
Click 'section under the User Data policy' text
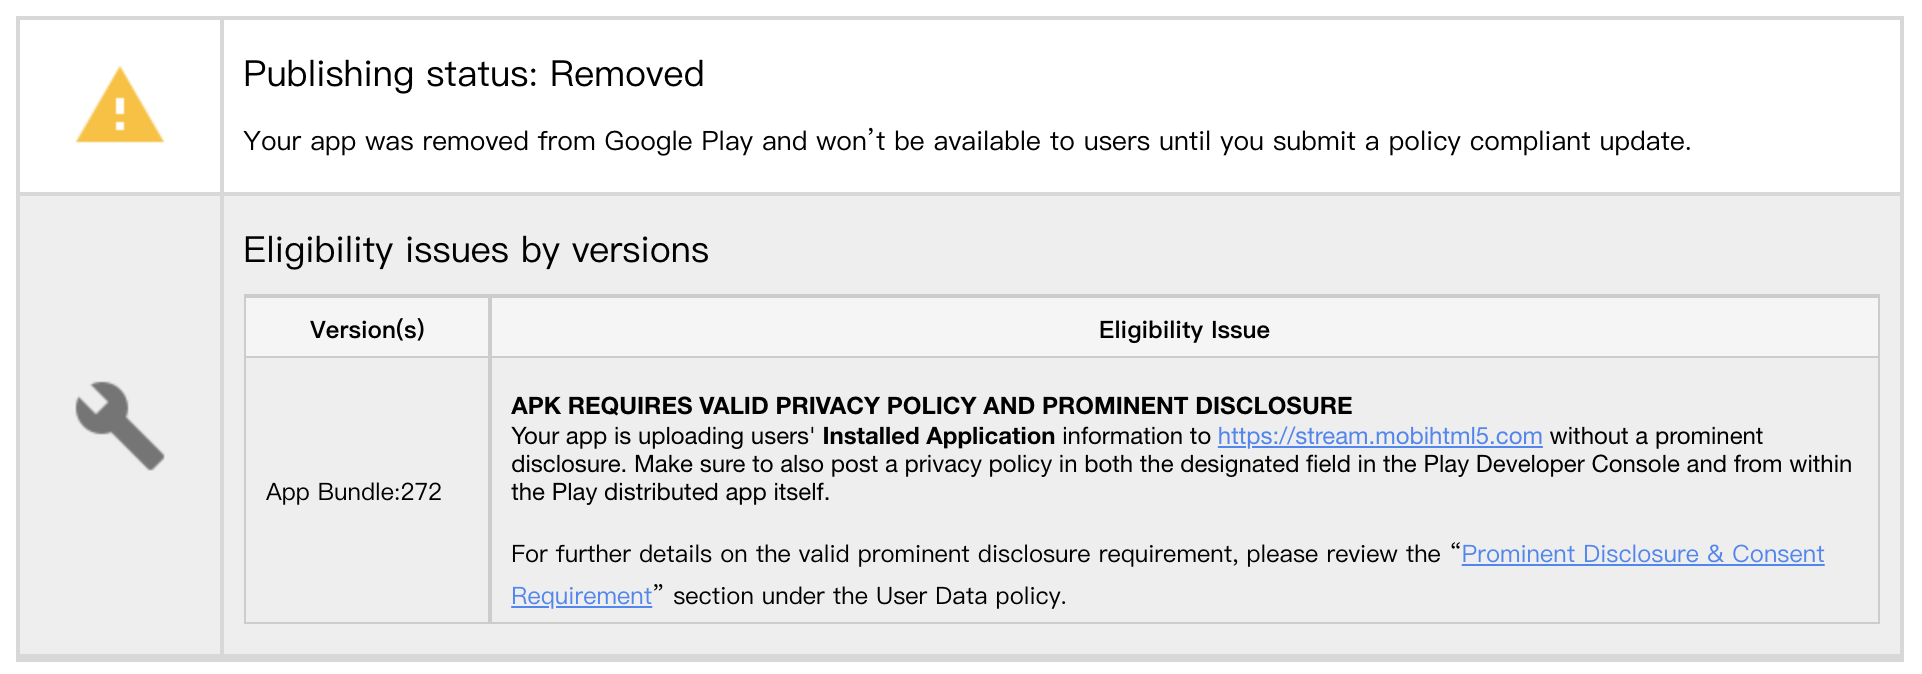pyautogui.click(x=868, y=596)
